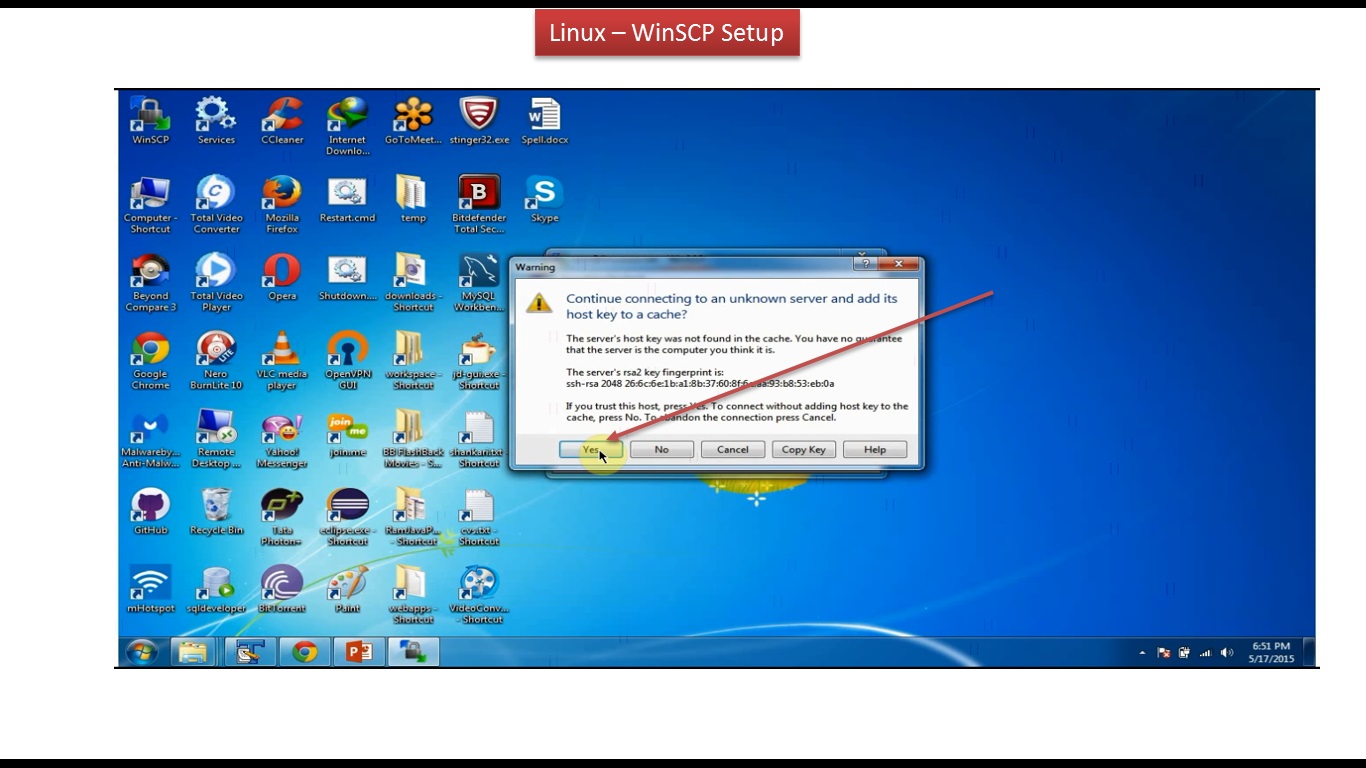Screen dimensions: 1366x768
Task: Select the Recycle Bin icon
Action: coord(216,512)
